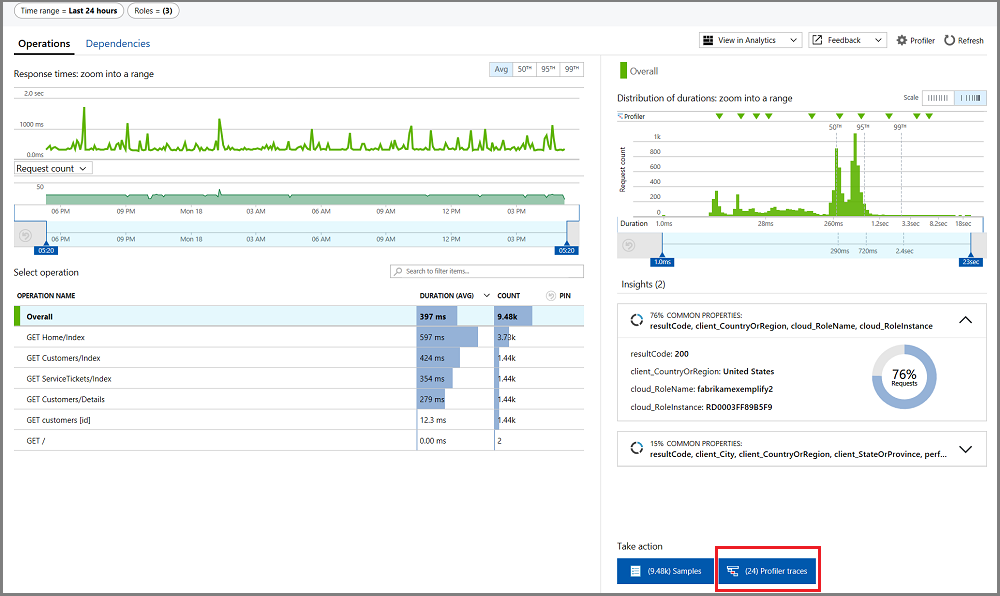
Task: Click reset zoom icon under response times chart
Action: point(26,235)
